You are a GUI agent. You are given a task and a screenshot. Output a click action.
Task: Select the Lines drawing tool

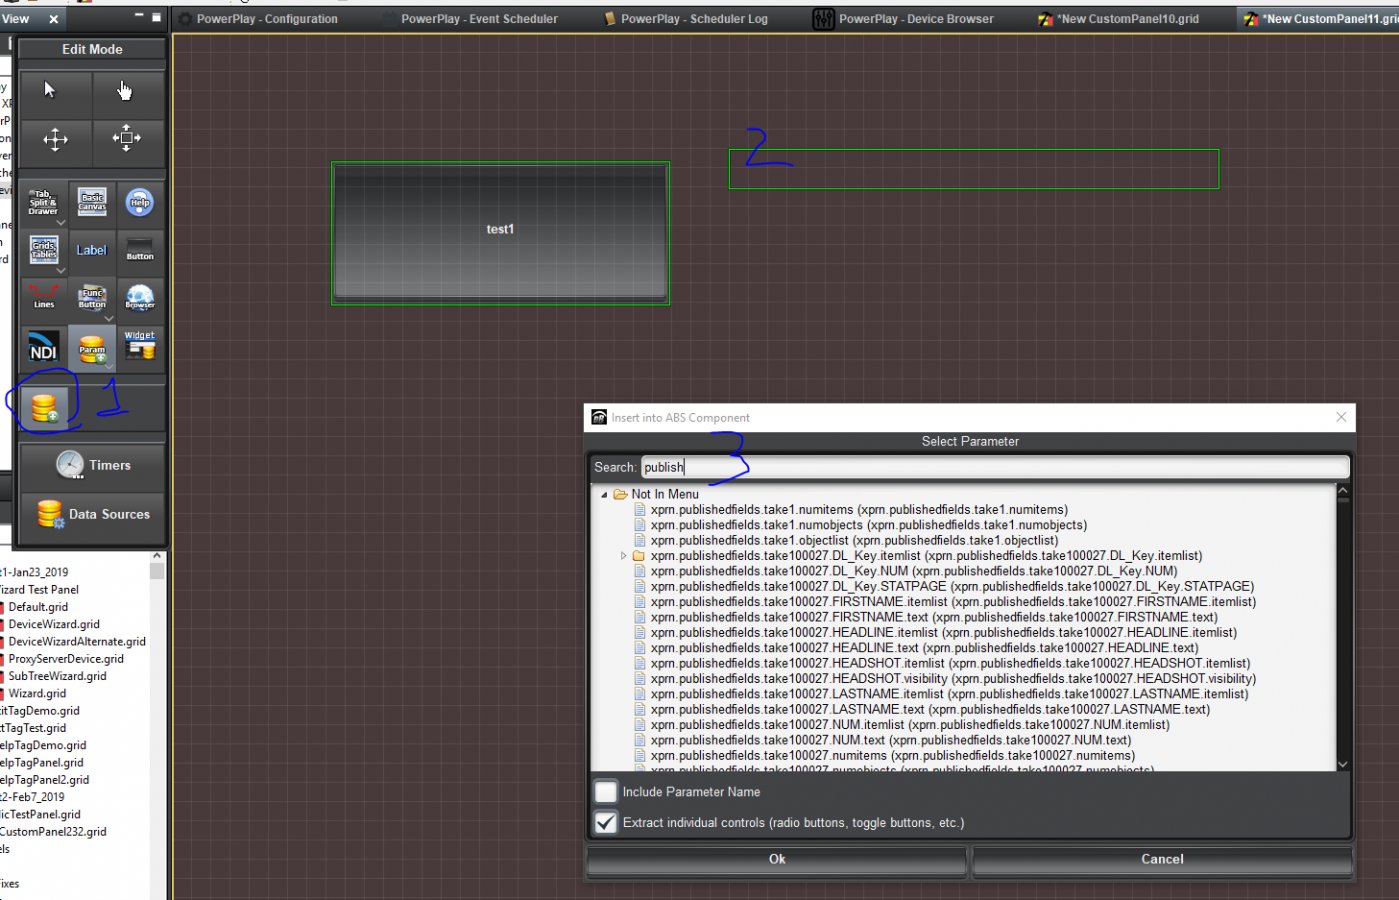(x=44, y=297)
